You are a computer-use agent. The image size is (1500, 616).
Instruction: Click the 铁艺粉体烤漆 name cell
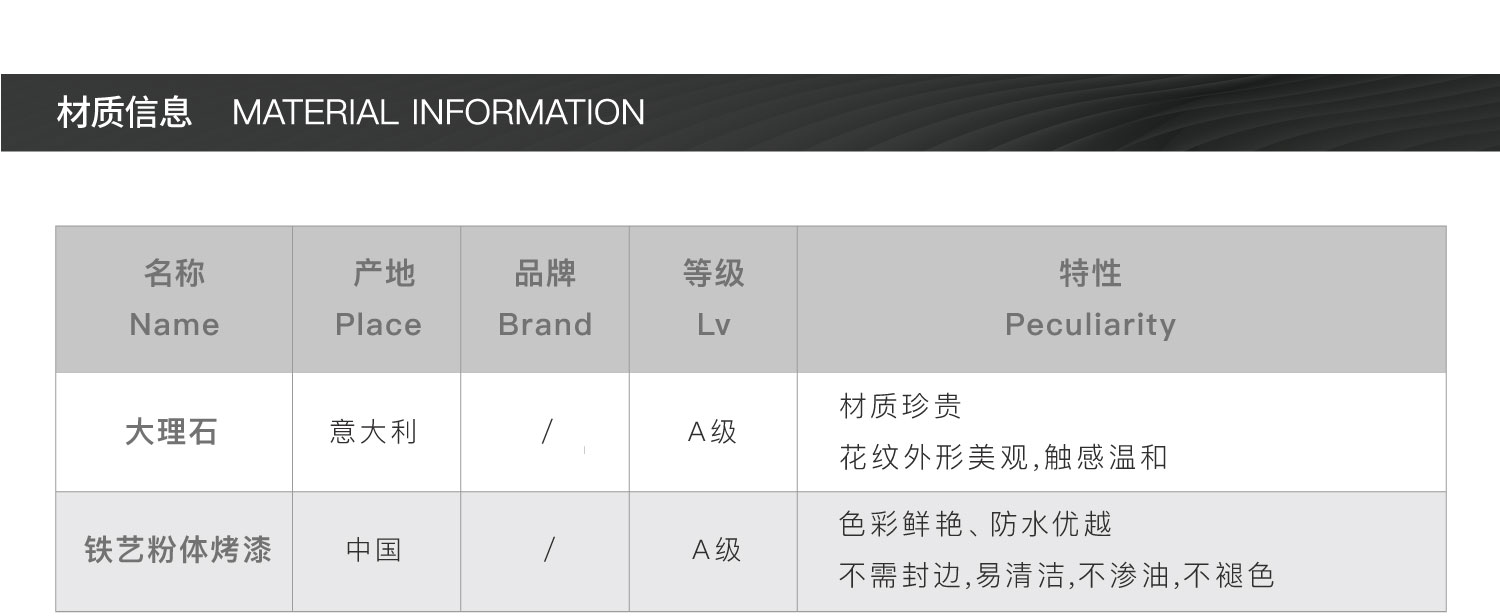click(x=177, y=550)
